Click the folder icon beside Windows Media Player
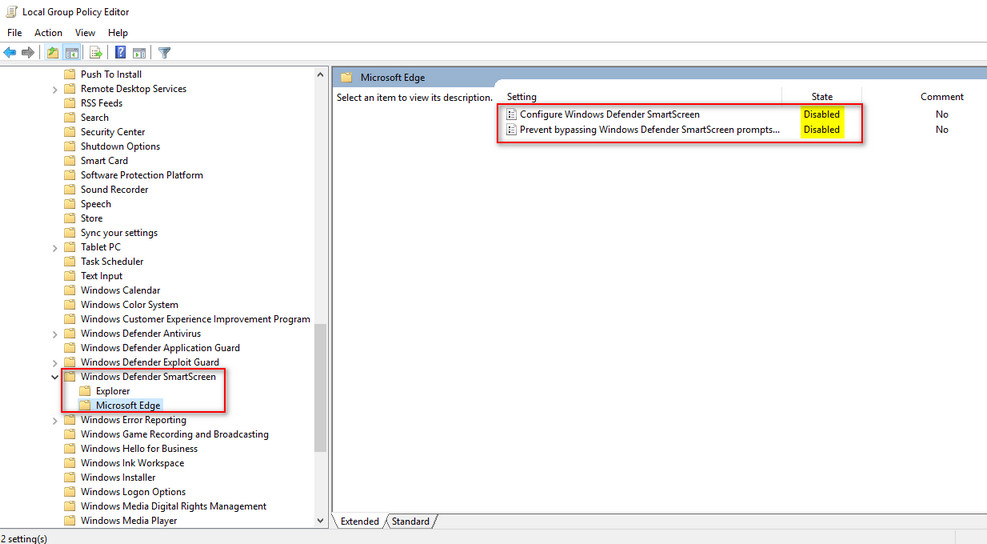 coord(70,521)
